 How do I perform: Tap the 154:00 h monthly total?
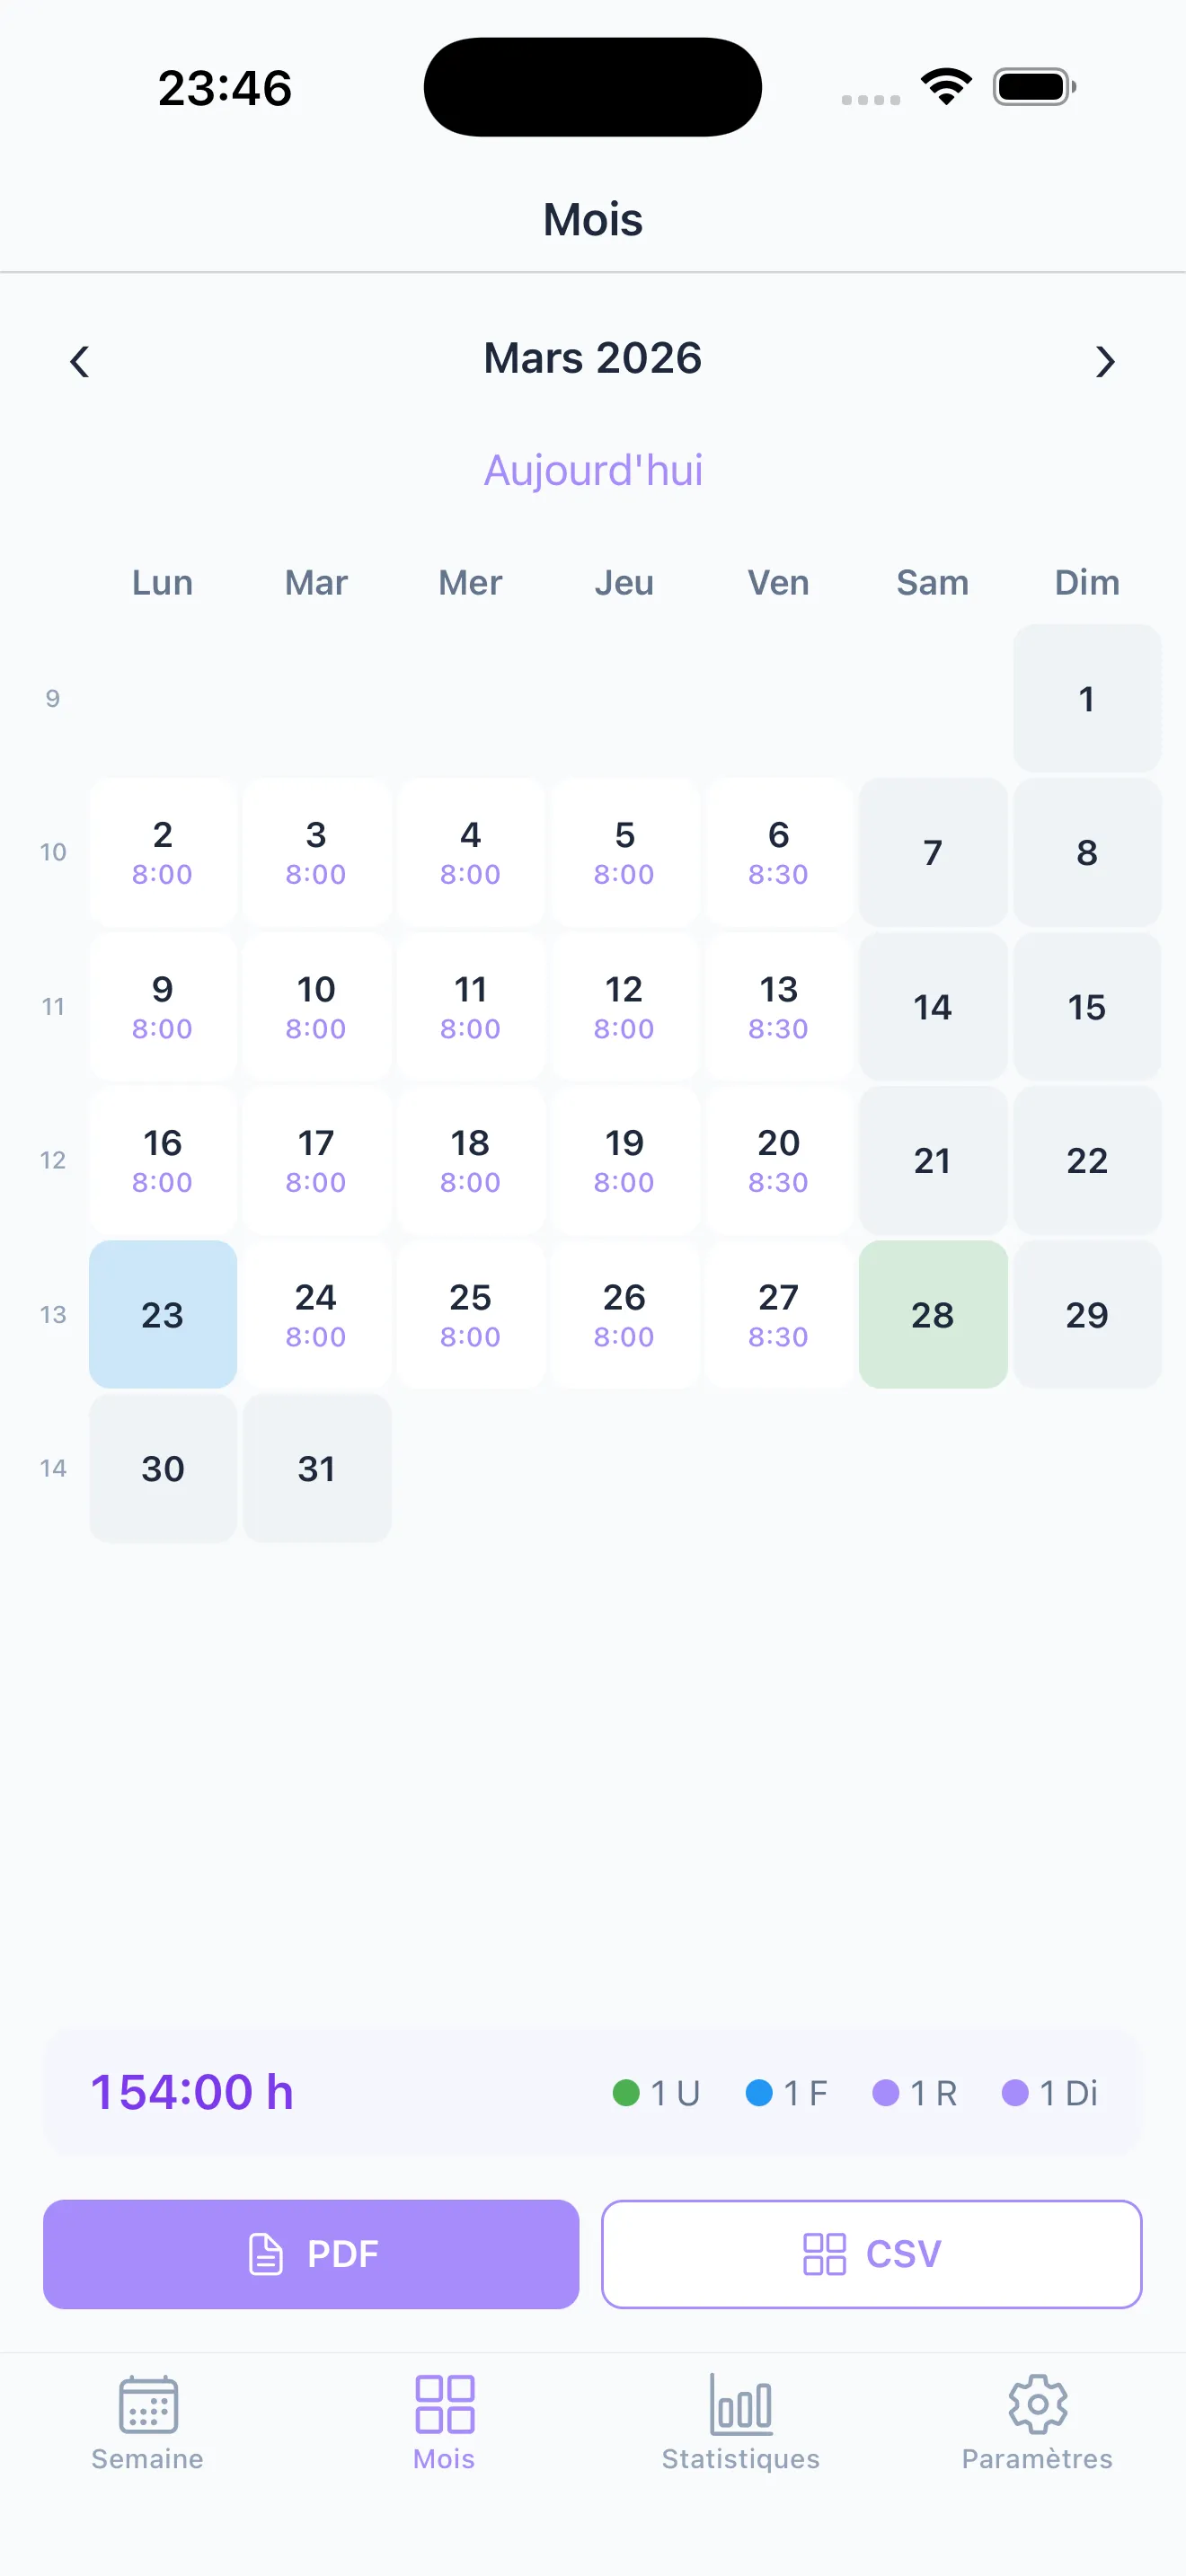click(192, 2092)
